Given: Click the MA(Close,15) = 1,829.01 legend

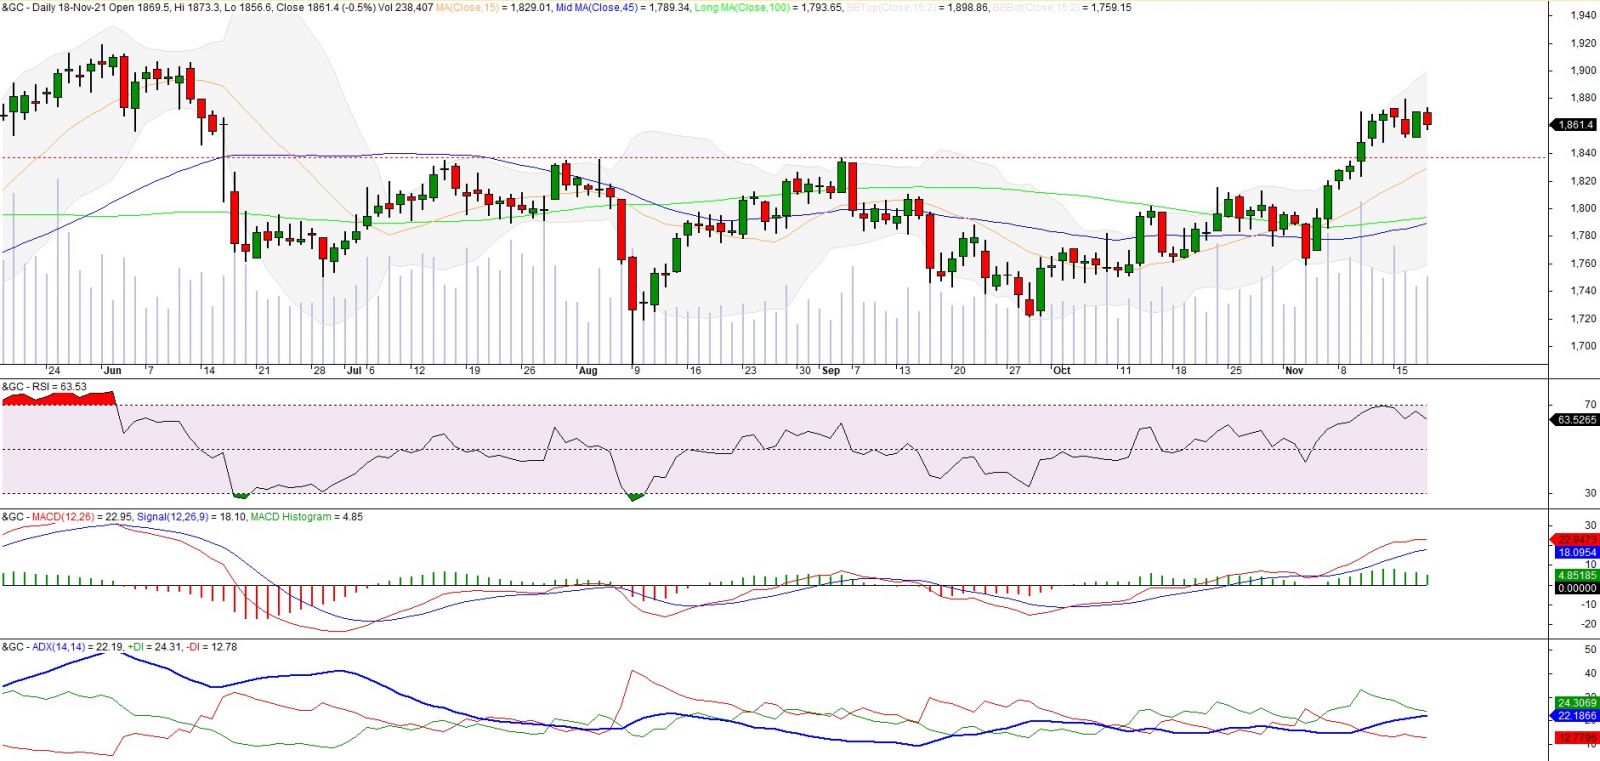Looking at the screenshot, I should click(x=493, y=7).
